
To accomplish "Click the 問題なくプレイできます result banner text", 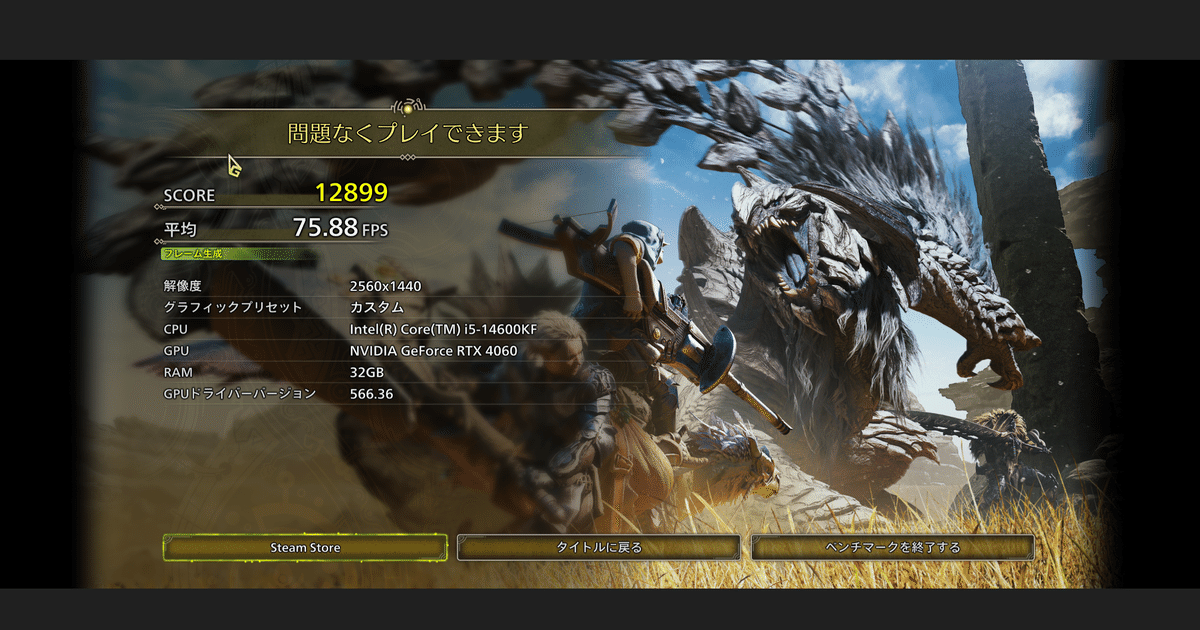I will click(407, 132).
